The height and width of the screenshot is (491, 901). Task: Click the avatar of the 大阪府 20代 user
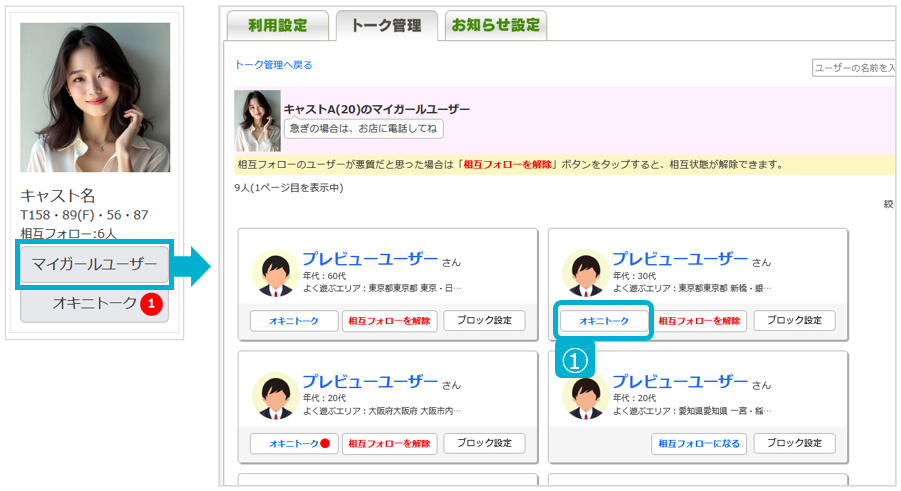[x=273, y=395]
